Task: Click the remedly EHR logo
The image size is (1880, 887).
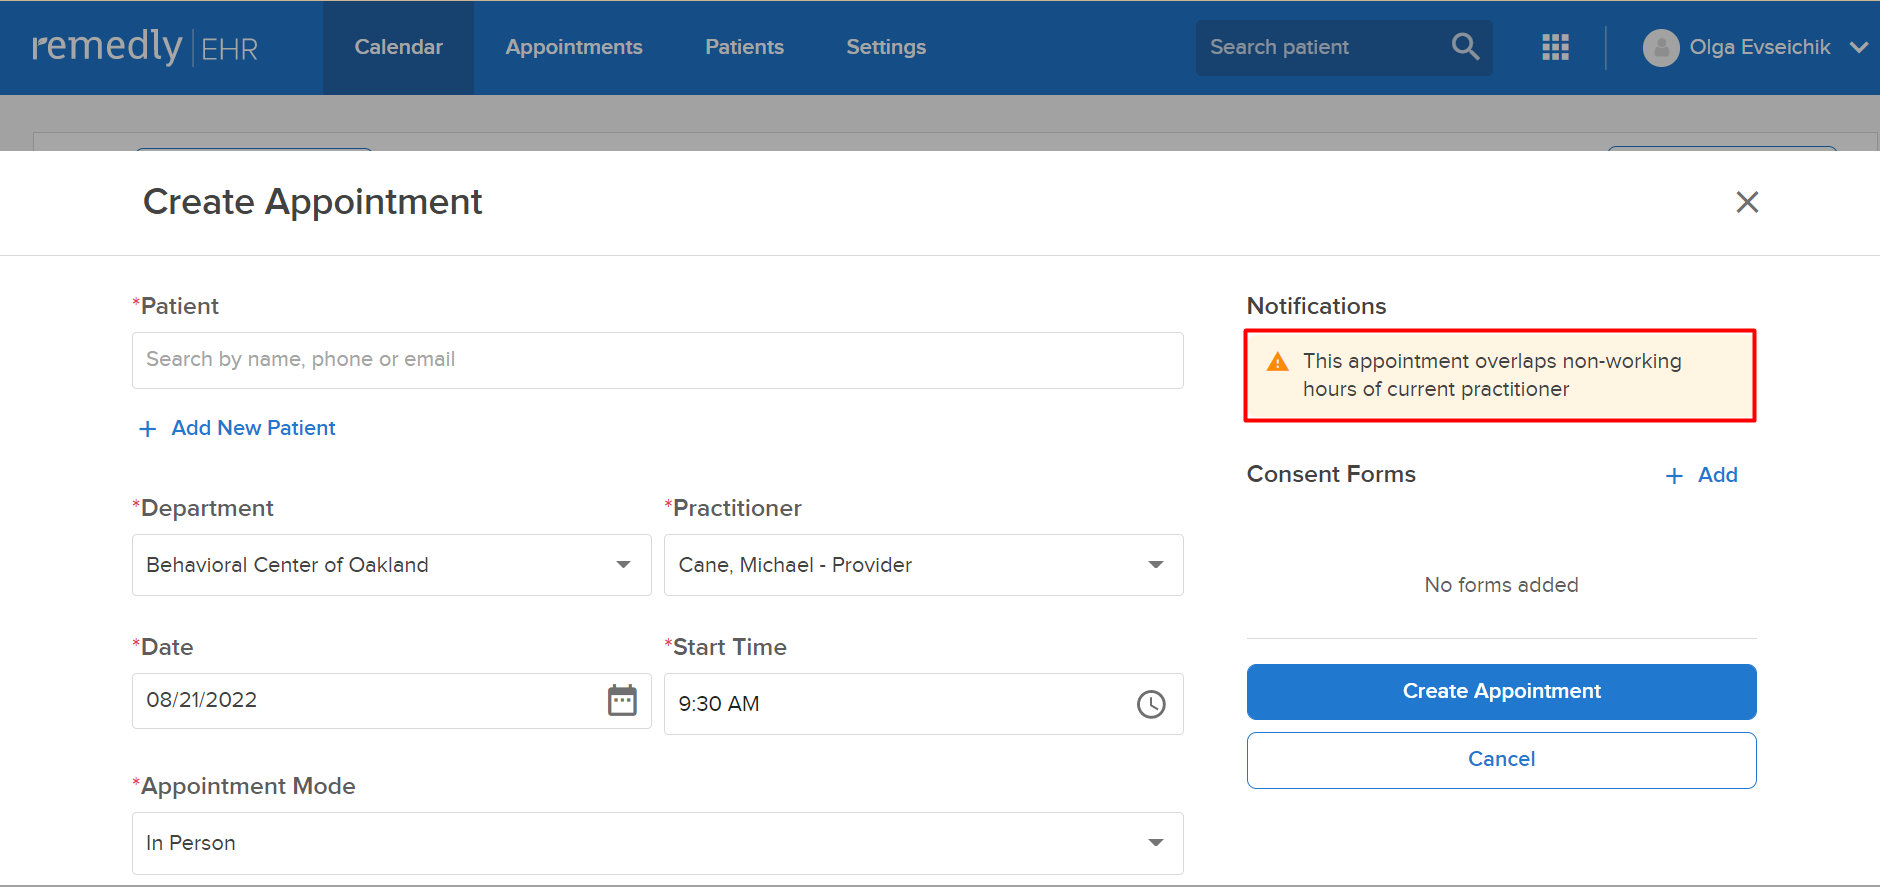Action: pyautogui.click(x=145, y=47)
